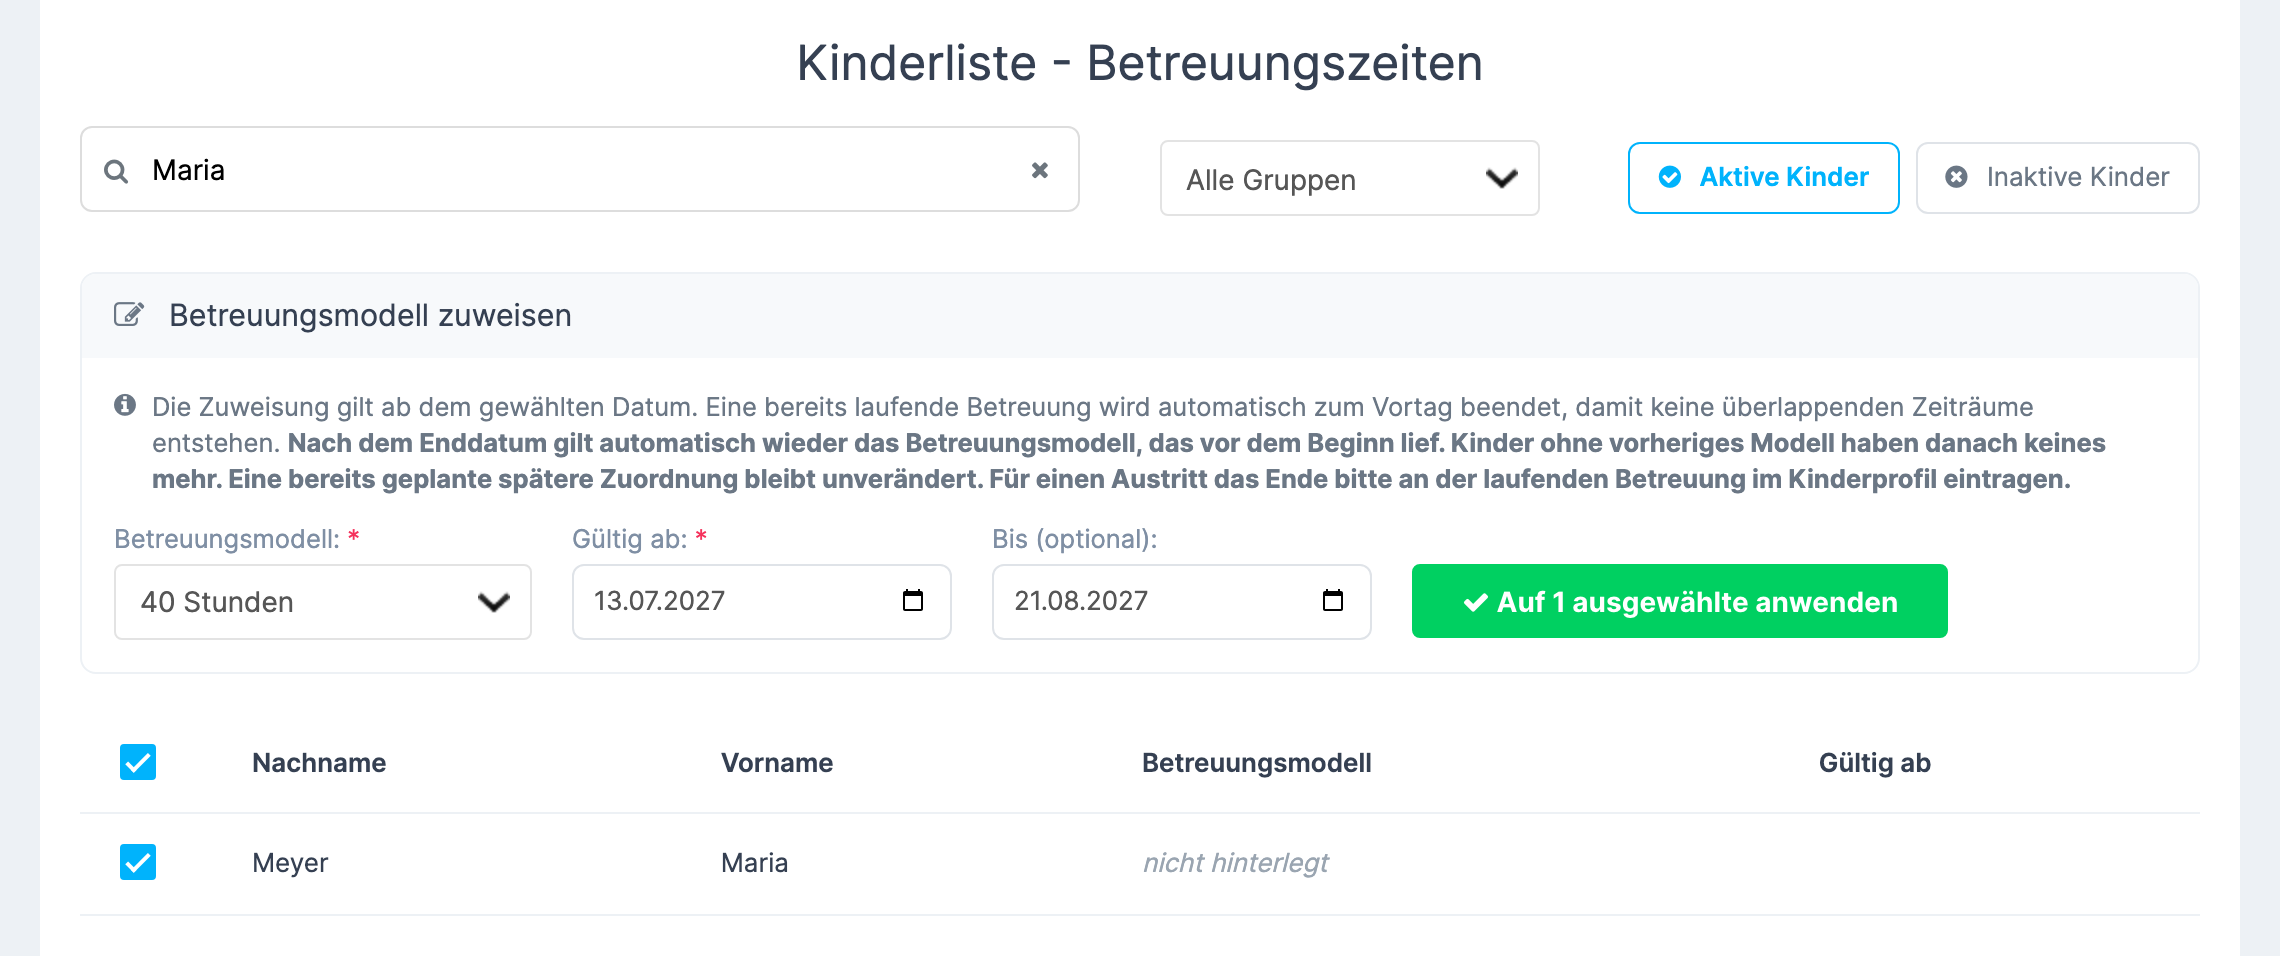Viewport: 2280px width, 956px height.
Task: Click the Betreuungsmodell column header
Action: point(1257,763)
